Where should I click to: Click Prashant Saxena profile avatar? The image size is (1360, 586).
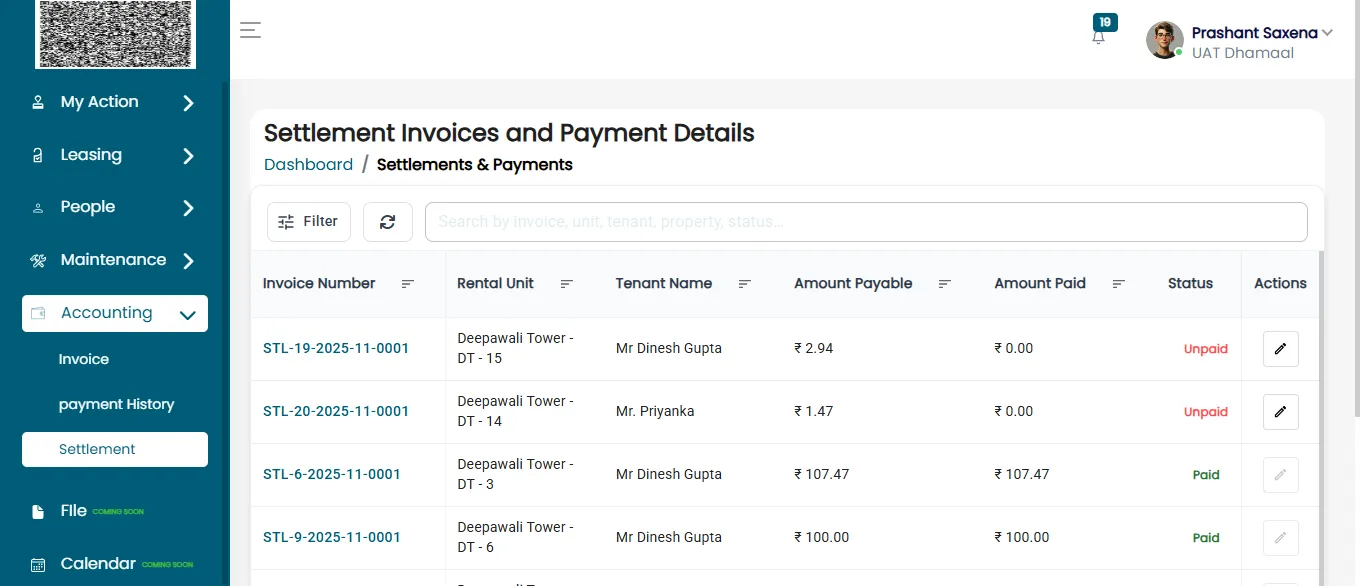[1165, 40]
